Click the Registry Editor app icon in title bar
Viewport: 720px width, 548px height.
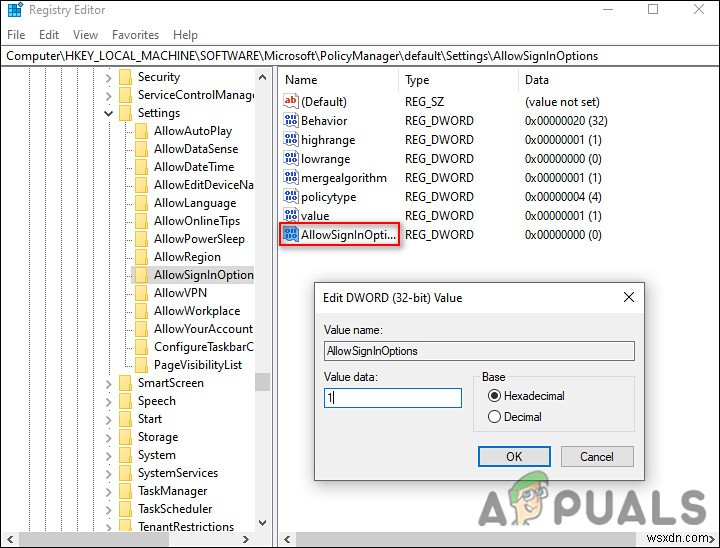point(15,10)
